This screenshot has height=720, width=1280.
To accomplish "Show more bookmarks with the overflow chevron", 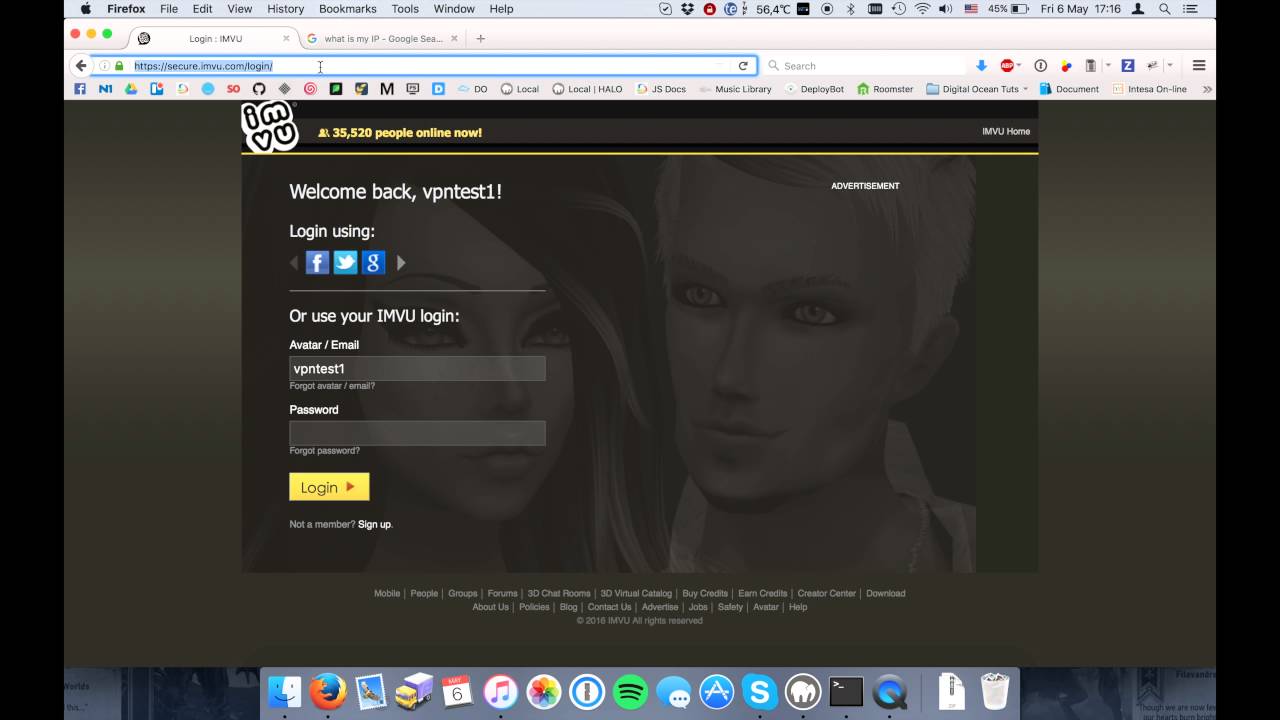I will pos(1207,89).
